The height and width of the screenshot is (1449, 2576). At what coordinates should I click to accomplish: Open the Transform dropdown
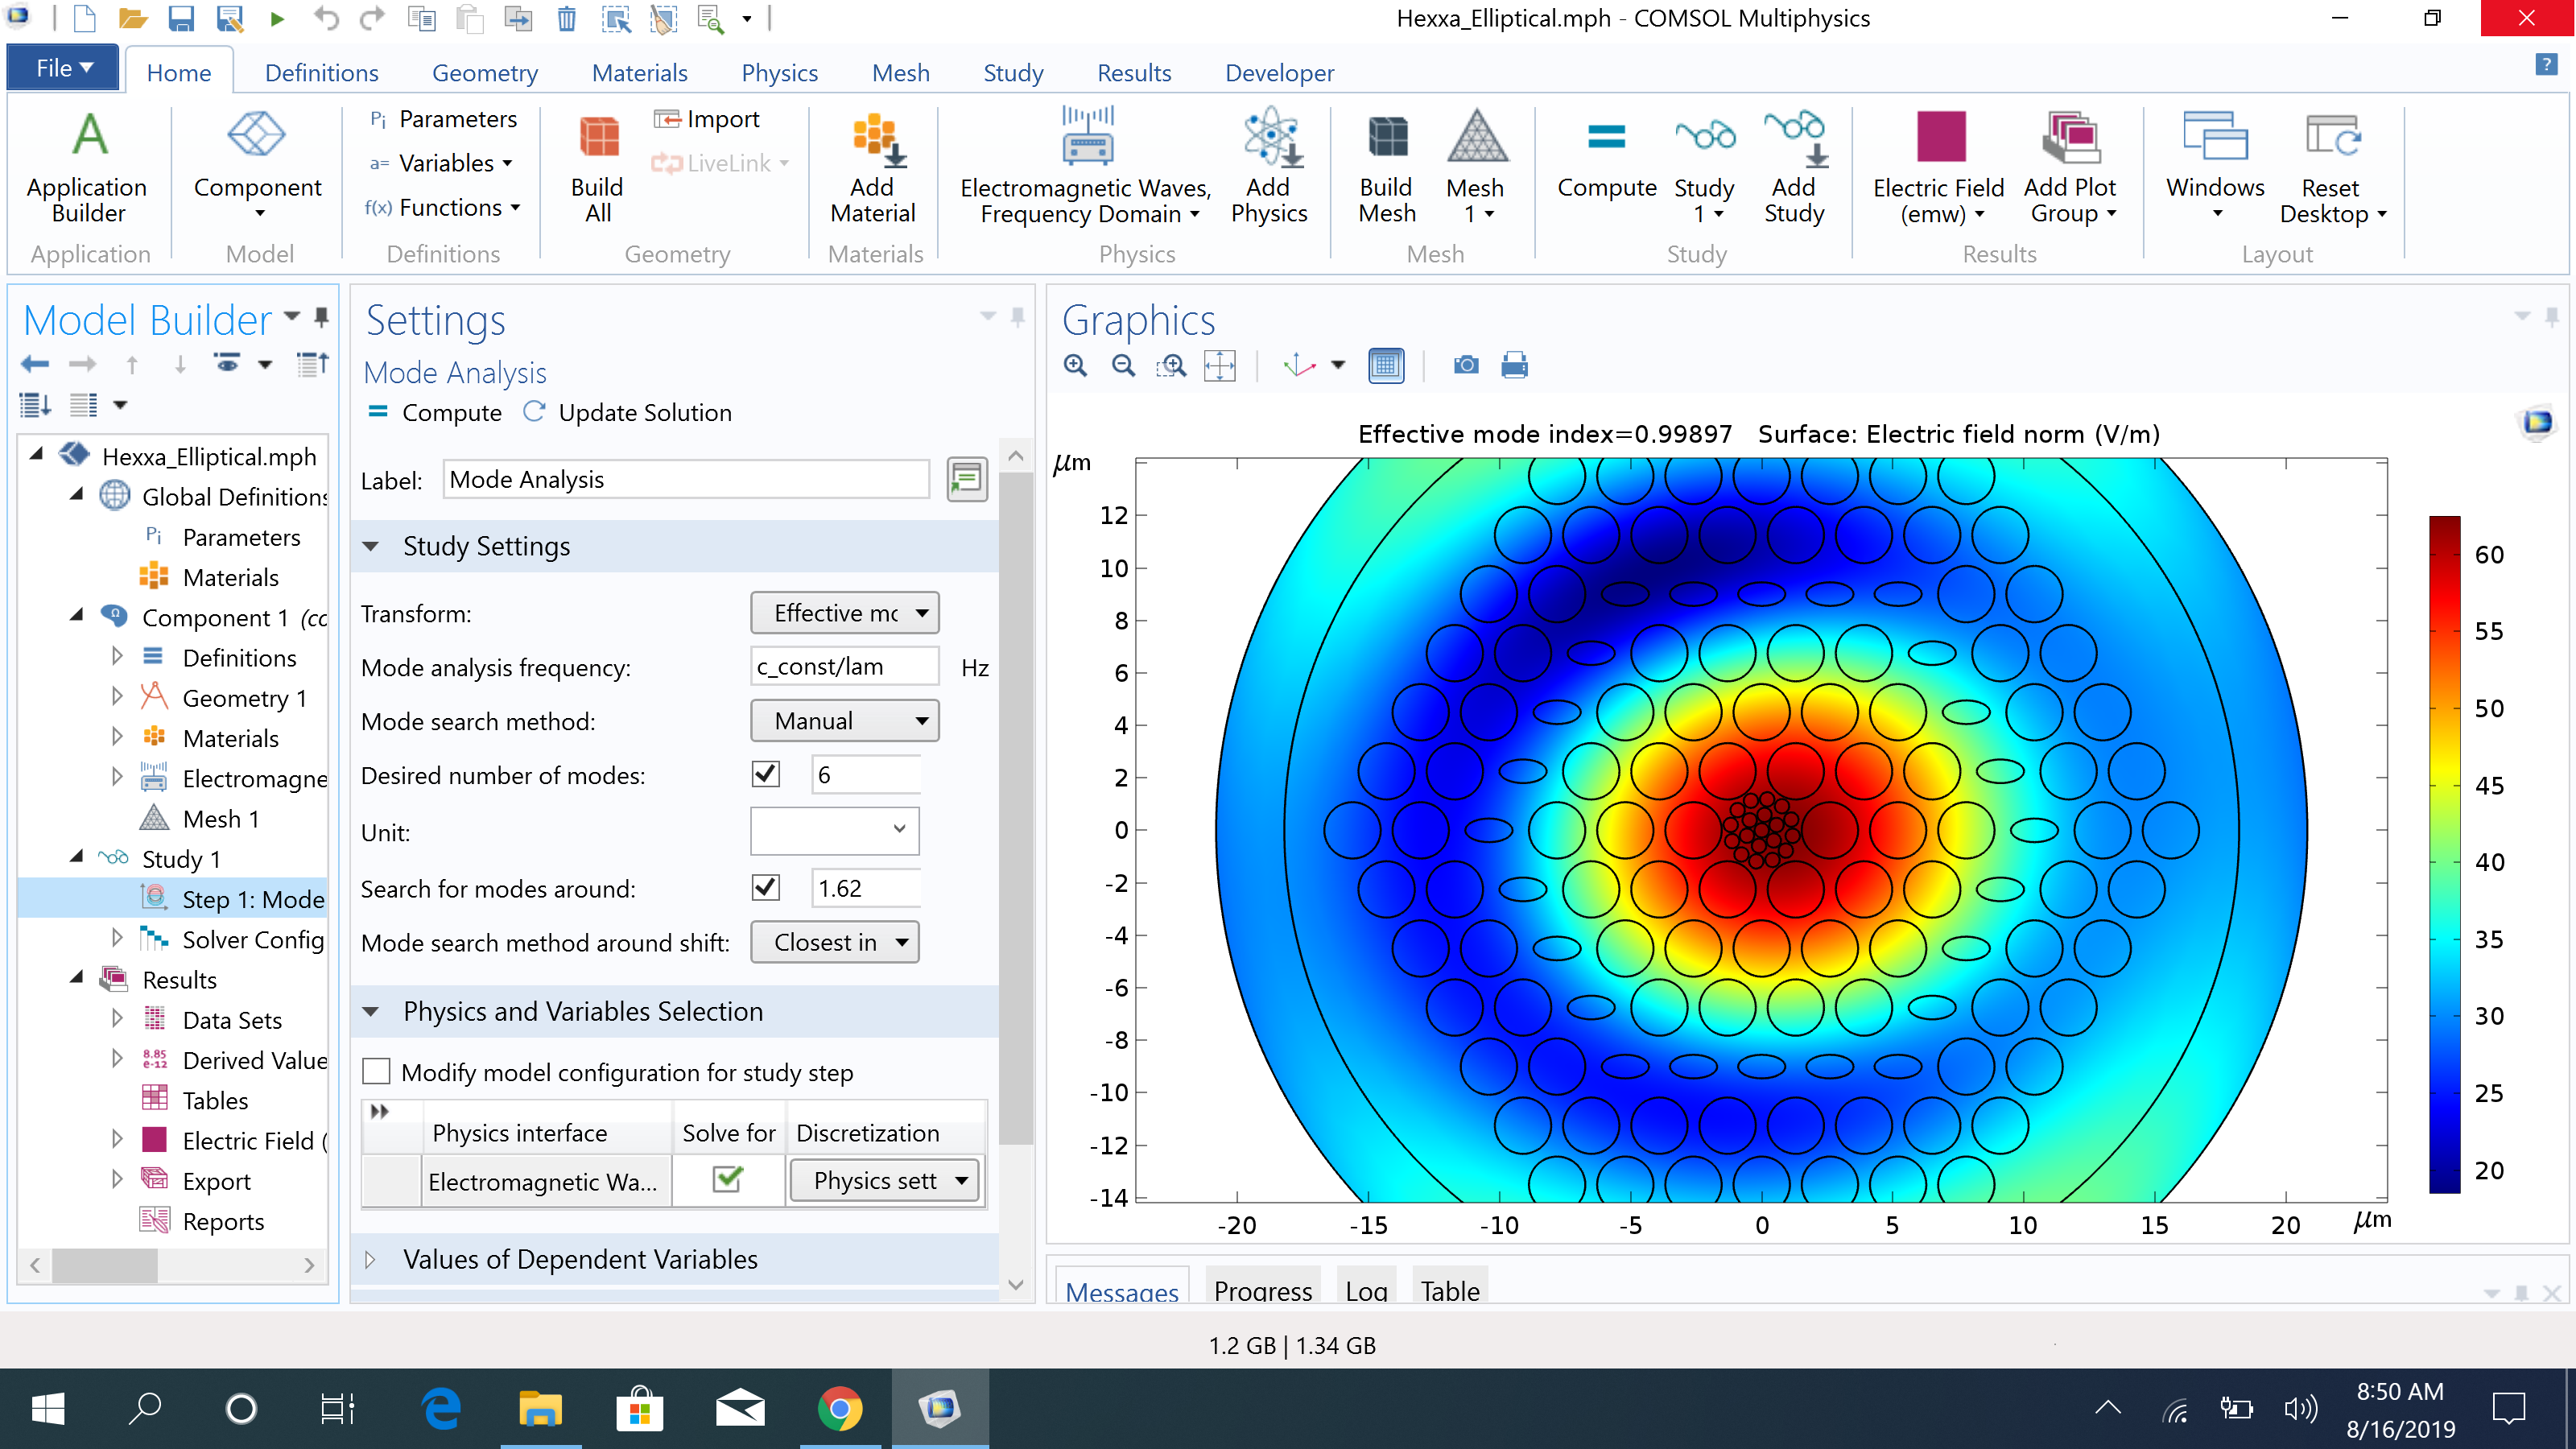(845, 613)
